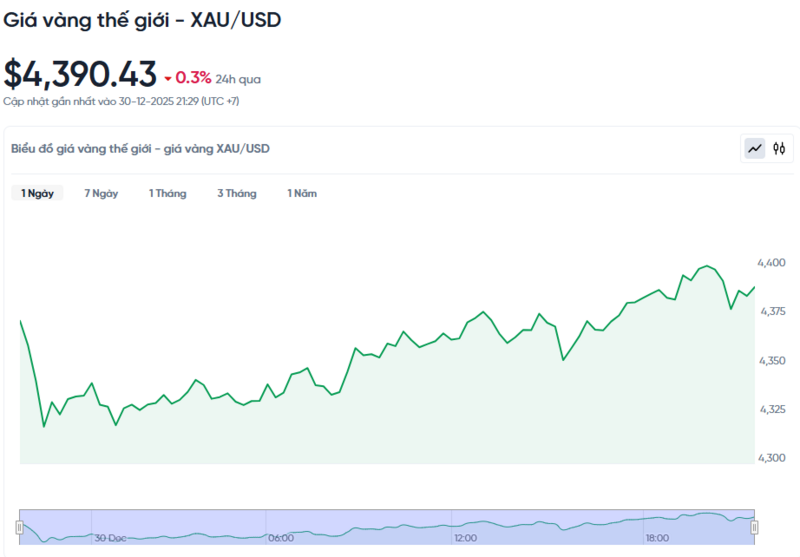Click the Giá vàng thế giới heading
Screen dimensions: 800x557
coord(141,20)
